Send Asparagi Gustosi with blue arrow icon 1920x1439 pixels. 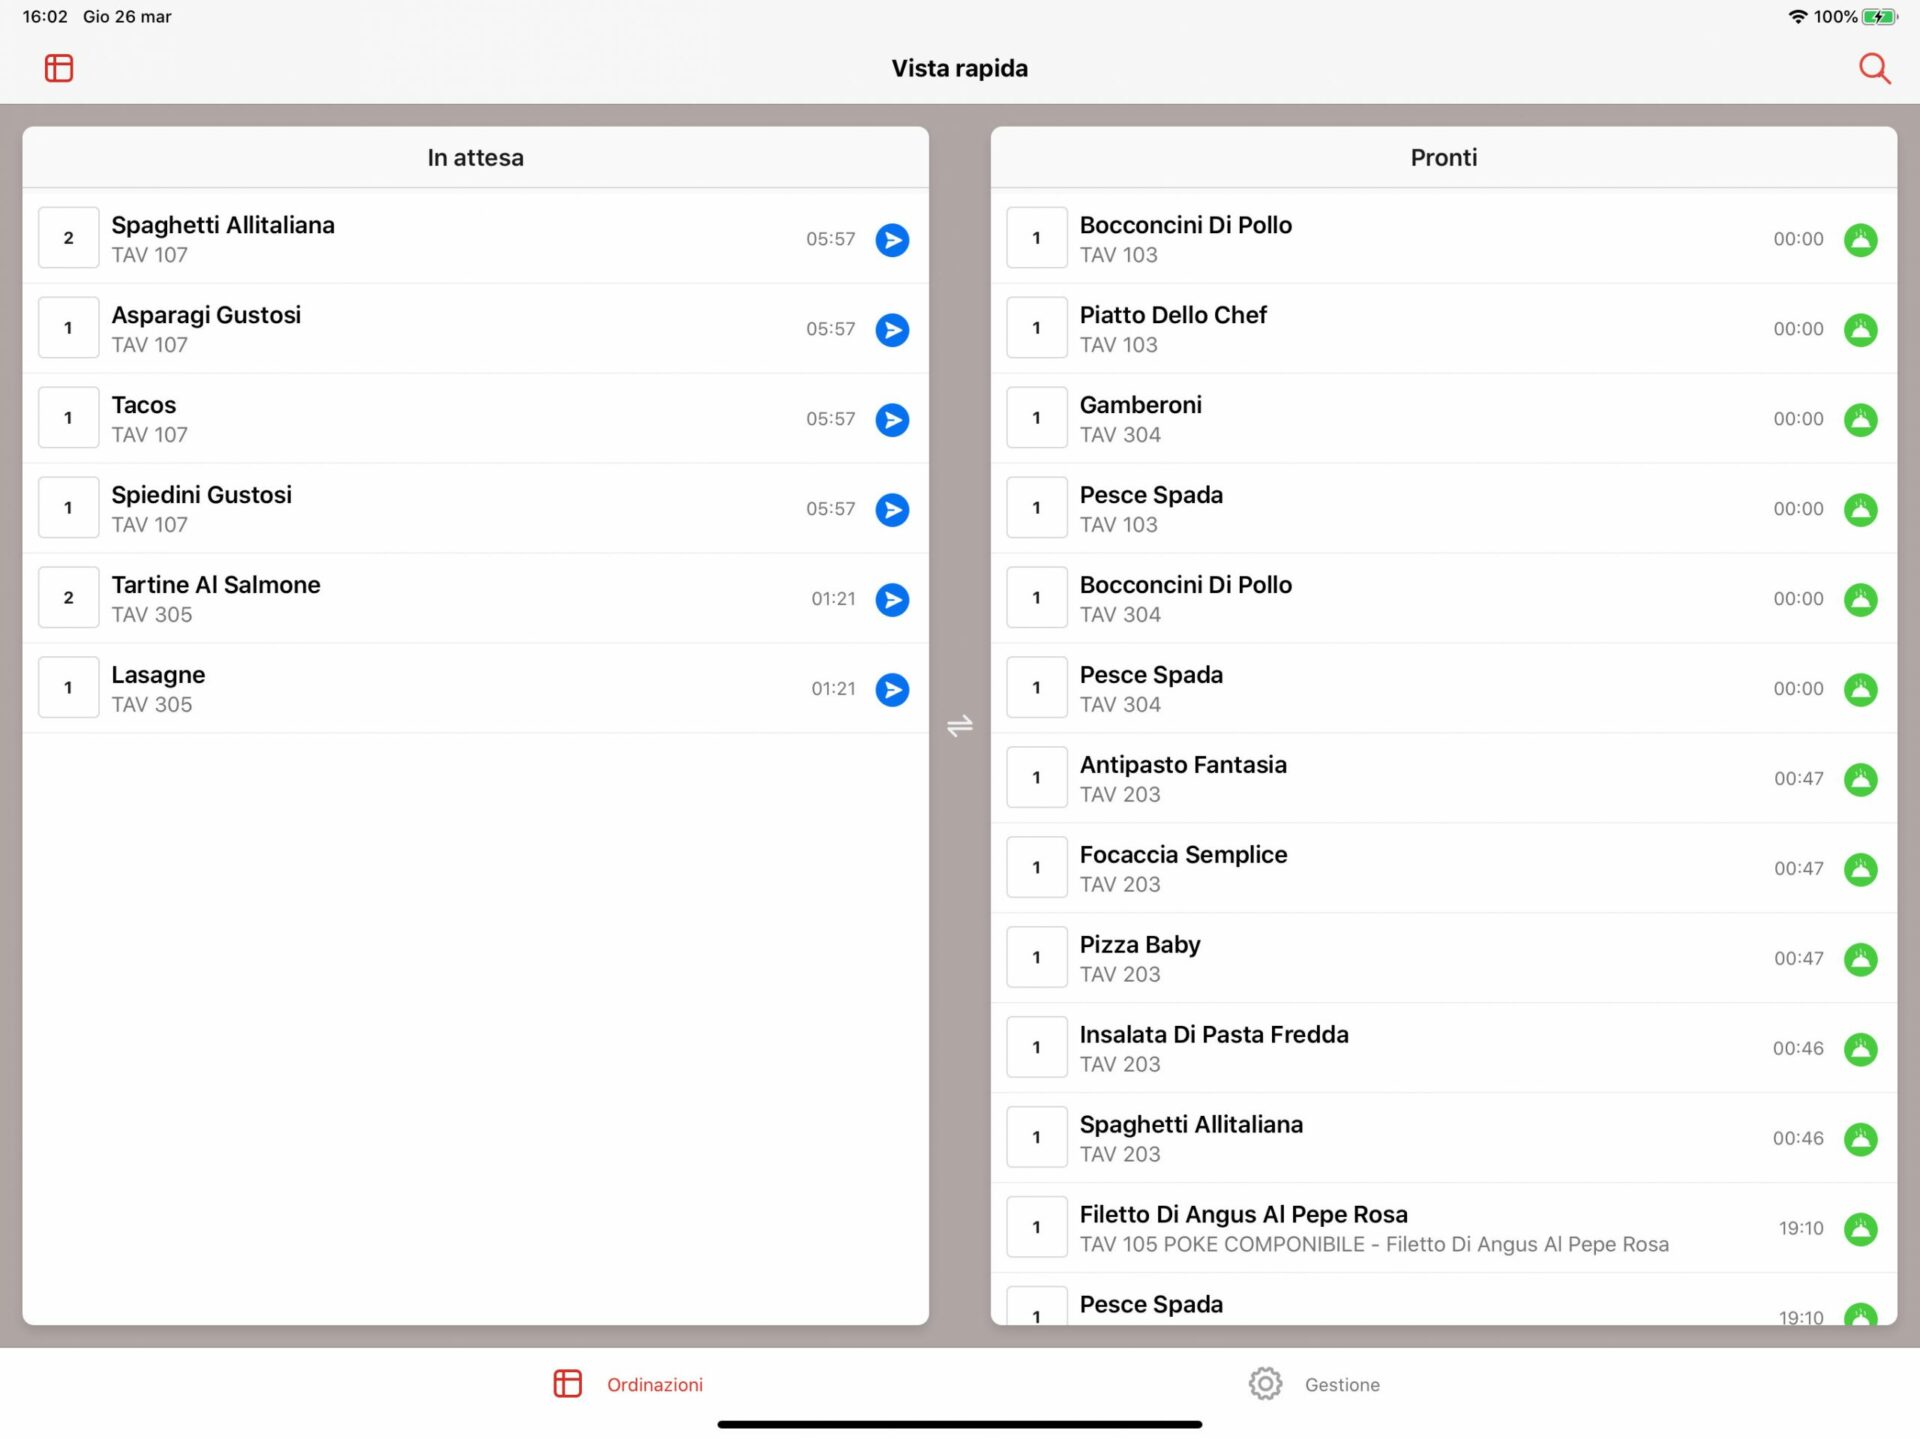point(892,330)
